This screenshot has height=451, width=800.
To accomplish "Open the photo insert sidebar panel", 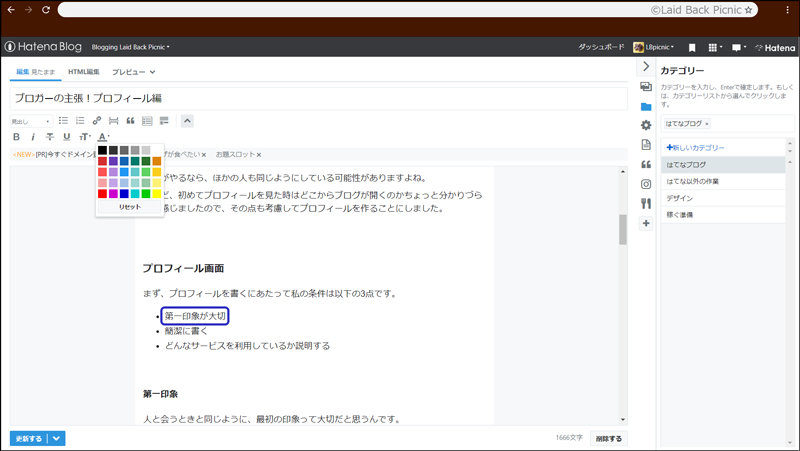I will tap(646, 87).
